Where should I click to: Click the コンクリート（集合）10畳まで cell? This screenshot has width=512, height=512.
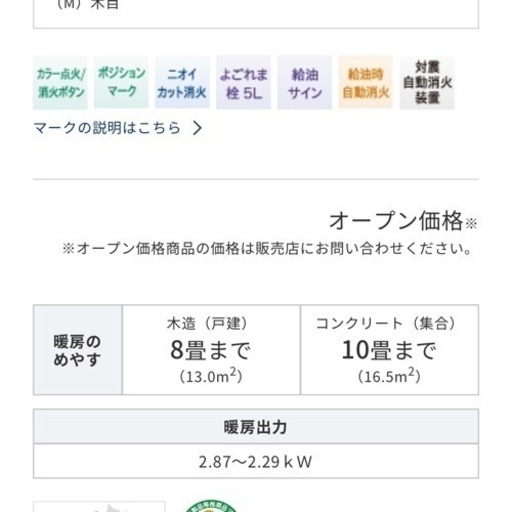(390, 350)
